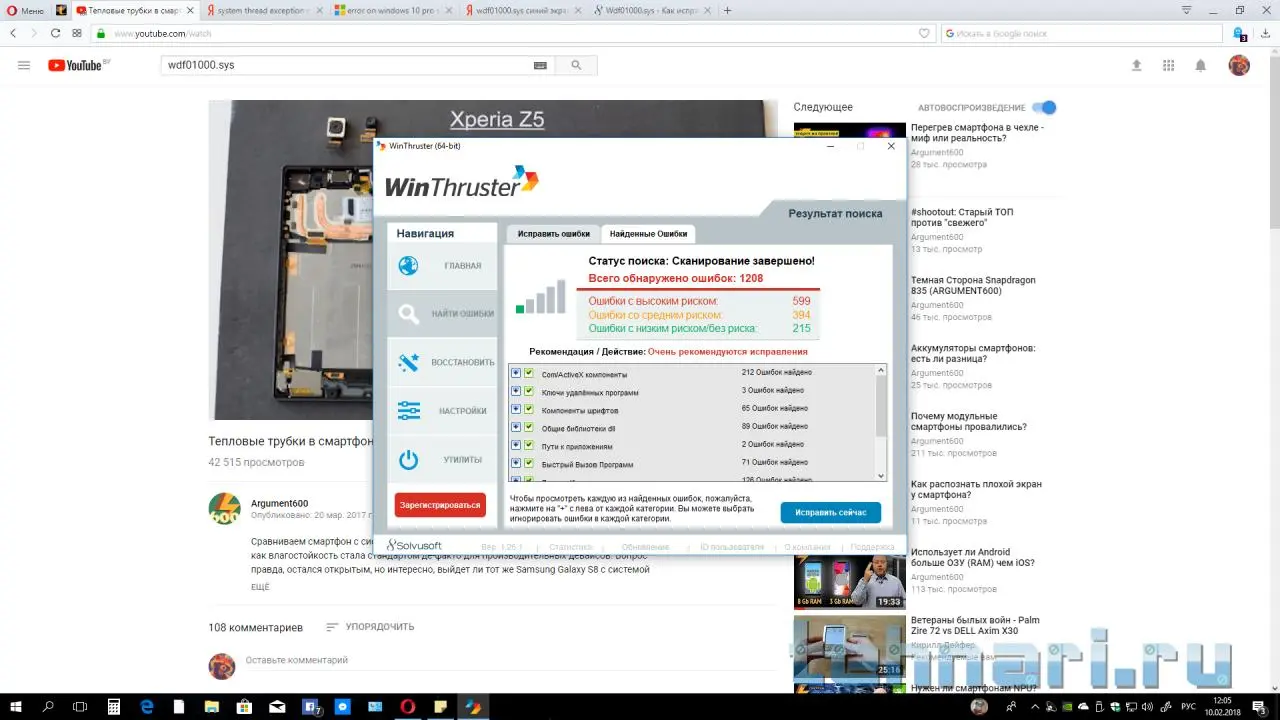Bookmark the page with the heart icon
Image resolution: width=1280 pixels, height=720 pixels.
[x=924, y=33]
